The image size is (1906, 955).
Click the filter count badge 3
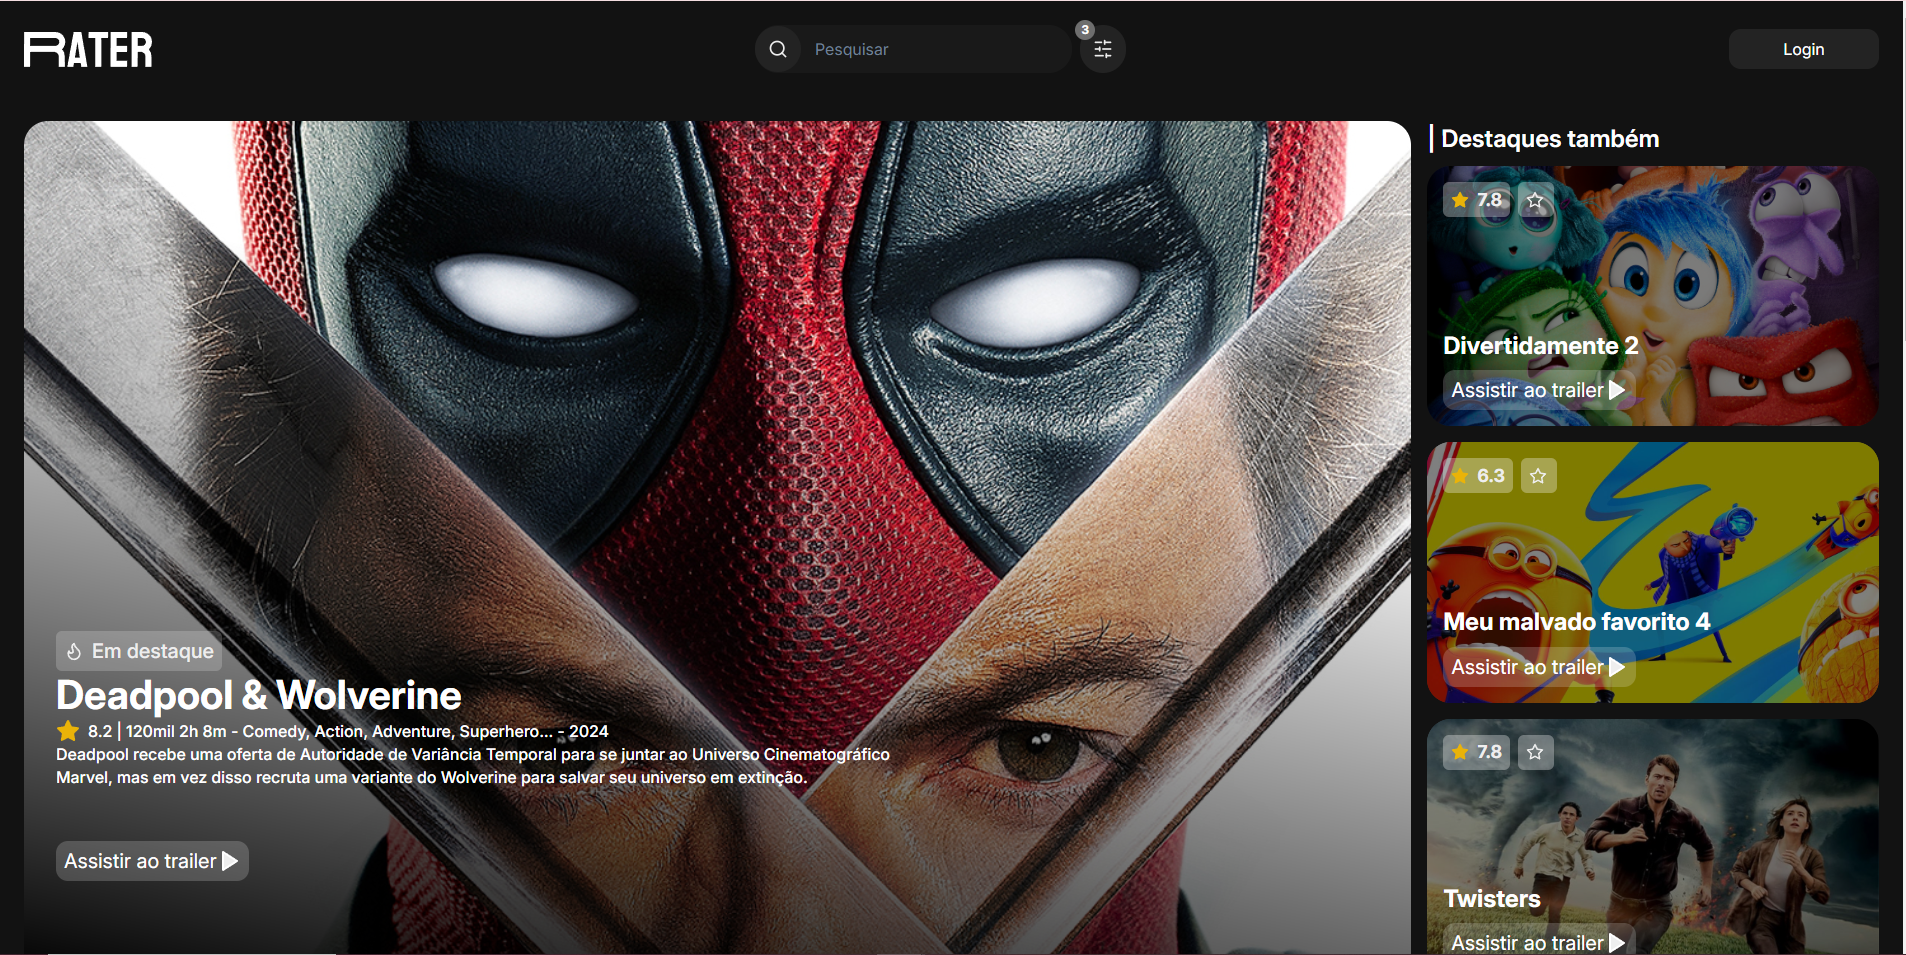(x=1085, y=30)
